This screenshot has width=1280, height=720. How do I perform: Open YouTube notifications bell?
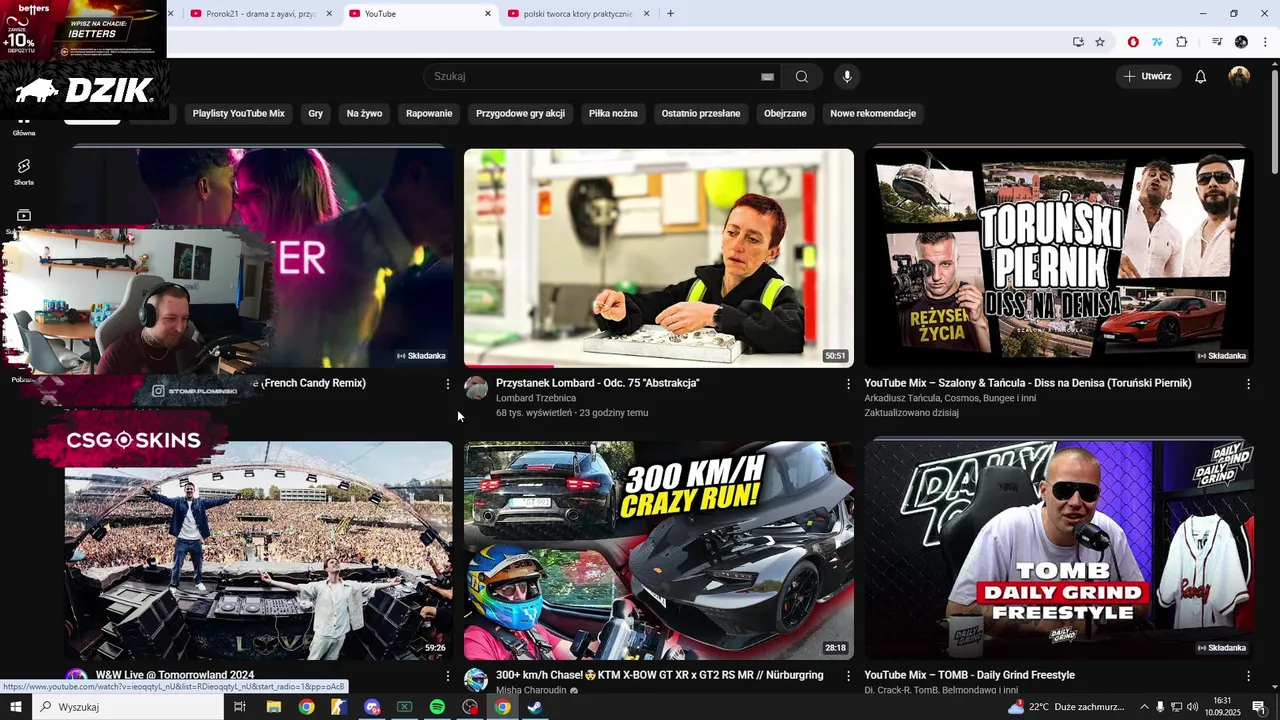(1200, 77)
